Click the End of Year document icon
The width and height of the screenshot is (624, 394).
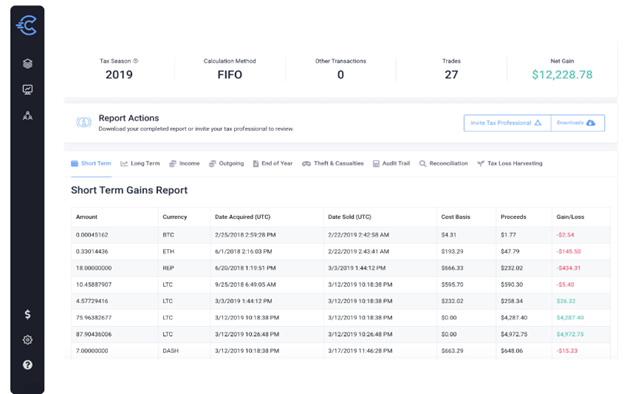point(255,164)
